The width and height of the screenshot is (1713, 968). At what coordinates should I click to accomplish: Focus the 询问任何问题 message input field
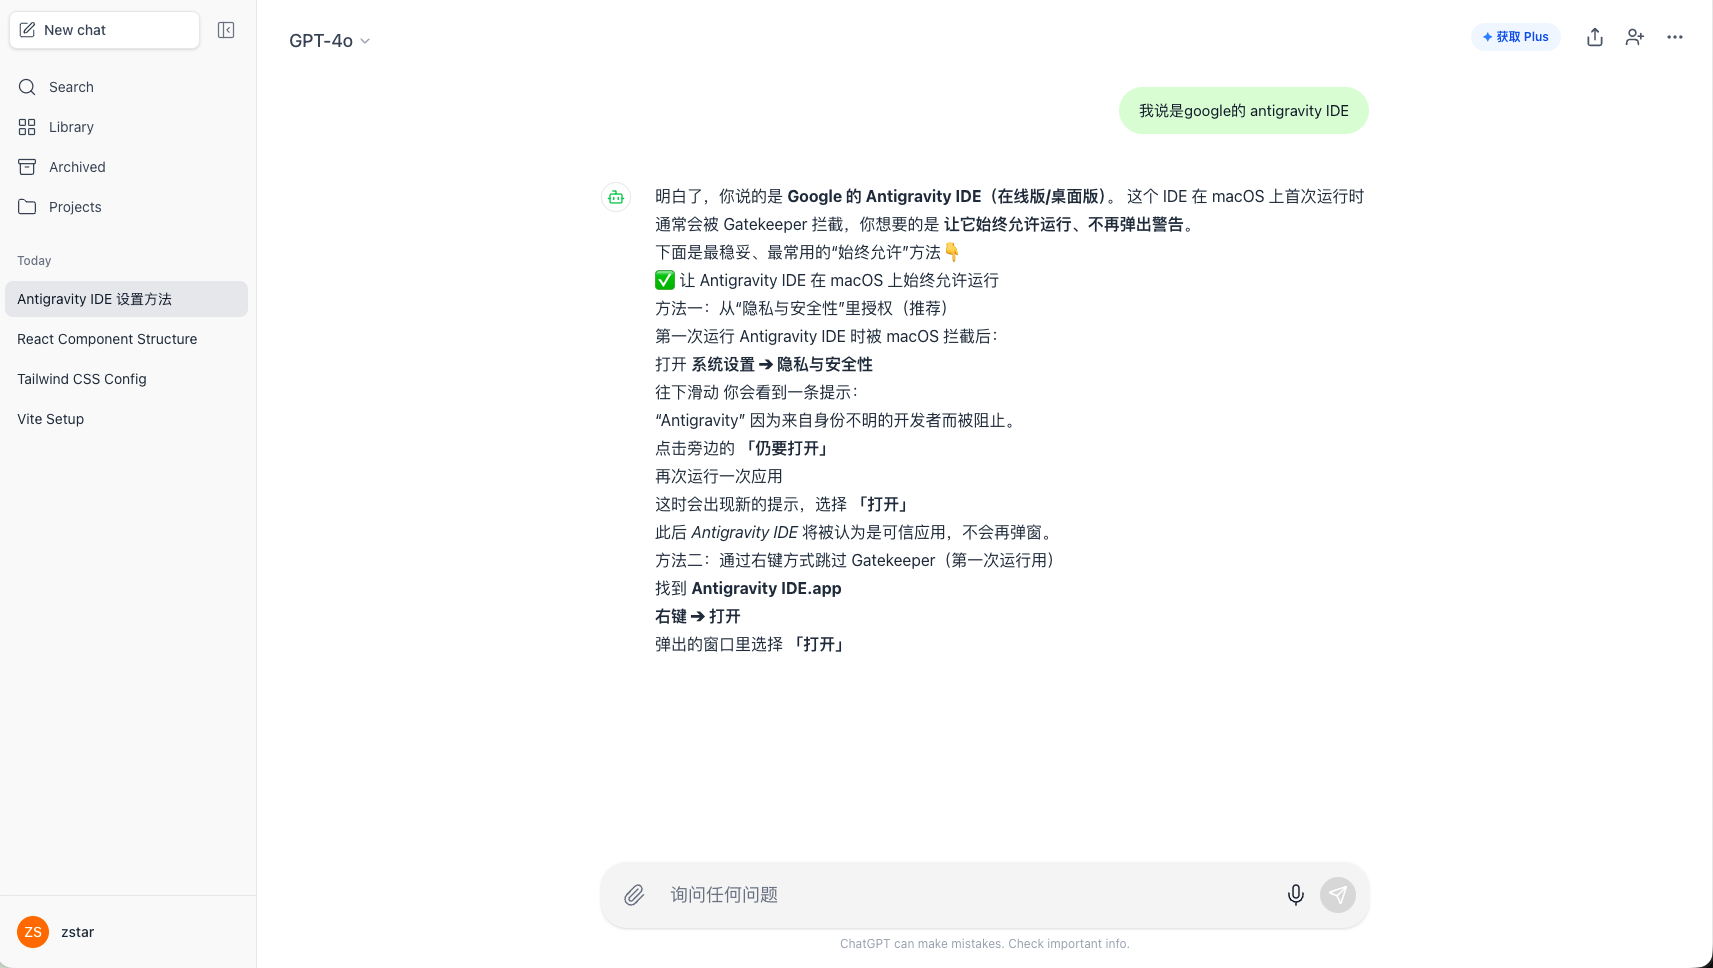click(x=960, y=895)
